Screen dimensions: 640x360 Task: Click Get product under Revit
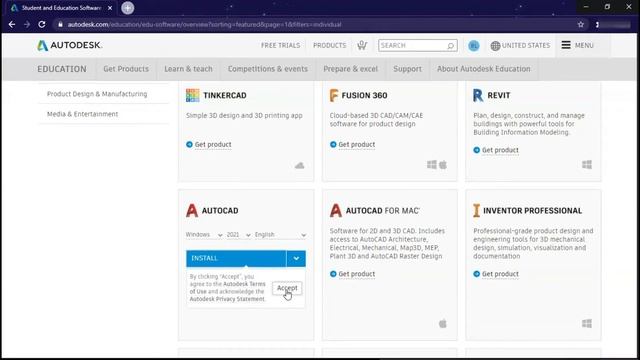500,150
